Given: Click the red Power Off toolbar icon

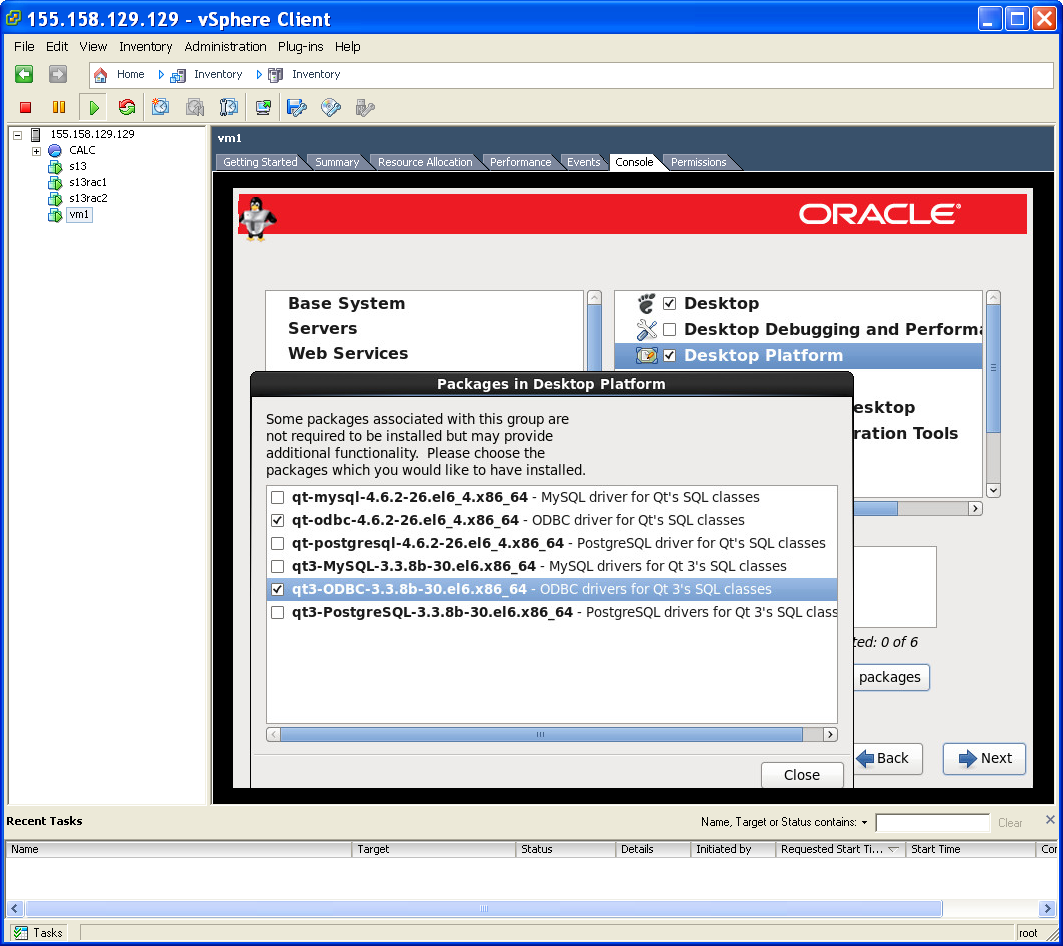Looking at the screenshot, I should [26, 107].
